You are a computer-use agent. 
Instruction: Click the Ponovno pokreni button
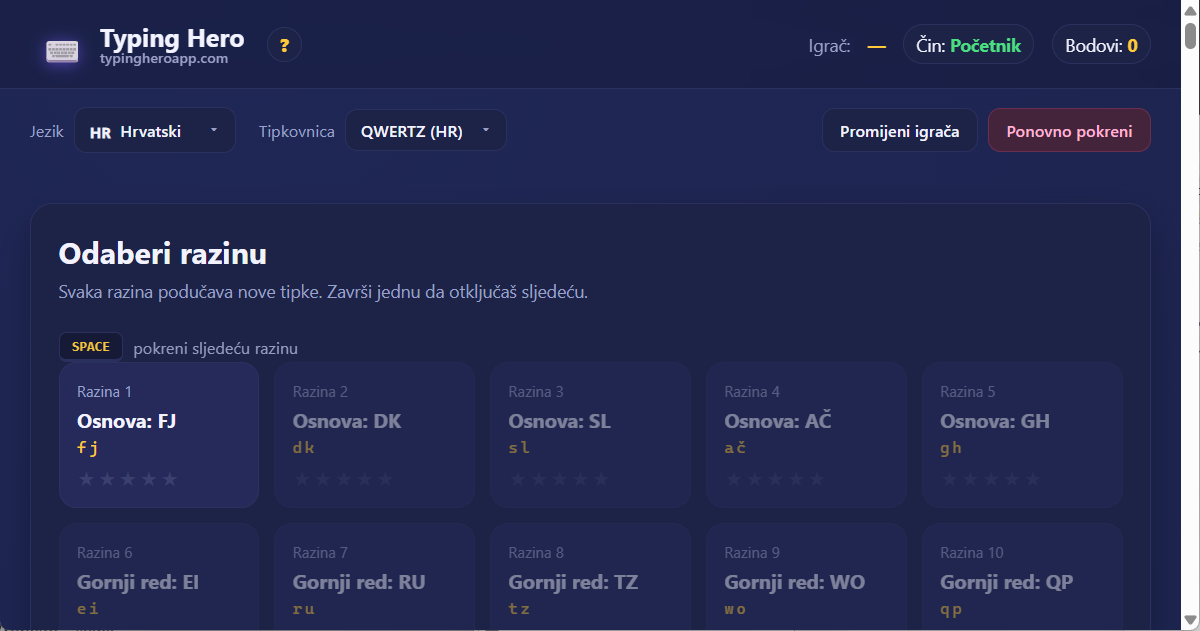pos(1069,131)
